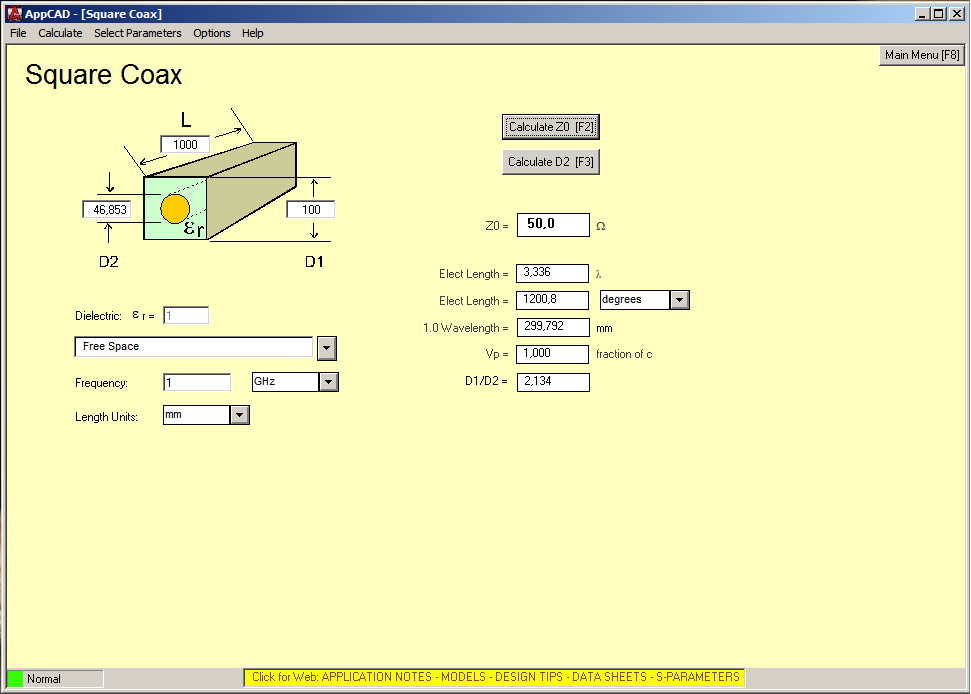Open the File menu

(18, 33)
